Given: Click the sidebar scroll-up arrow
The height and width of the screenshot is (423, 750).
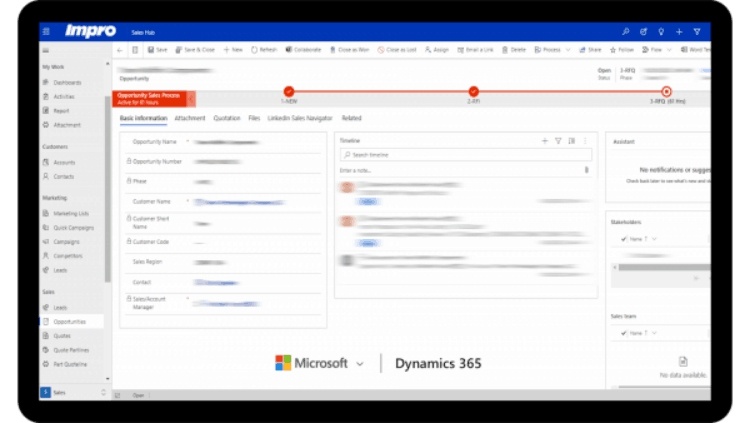Looking at the screenshot, I should point(108,64).
